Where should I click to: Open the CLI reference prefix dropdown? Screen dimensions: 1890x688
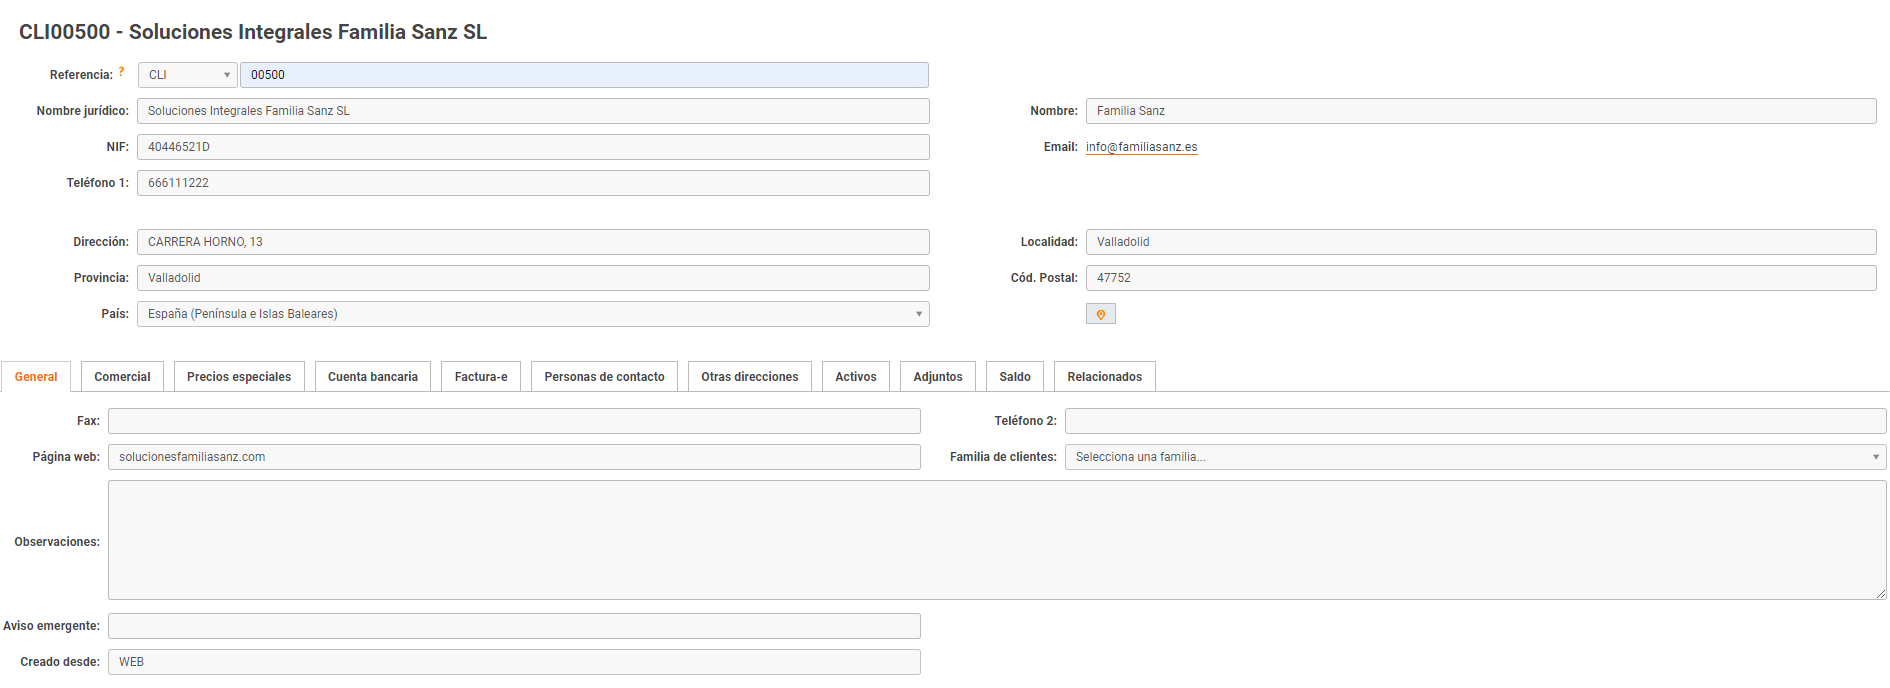pos(187,75)
